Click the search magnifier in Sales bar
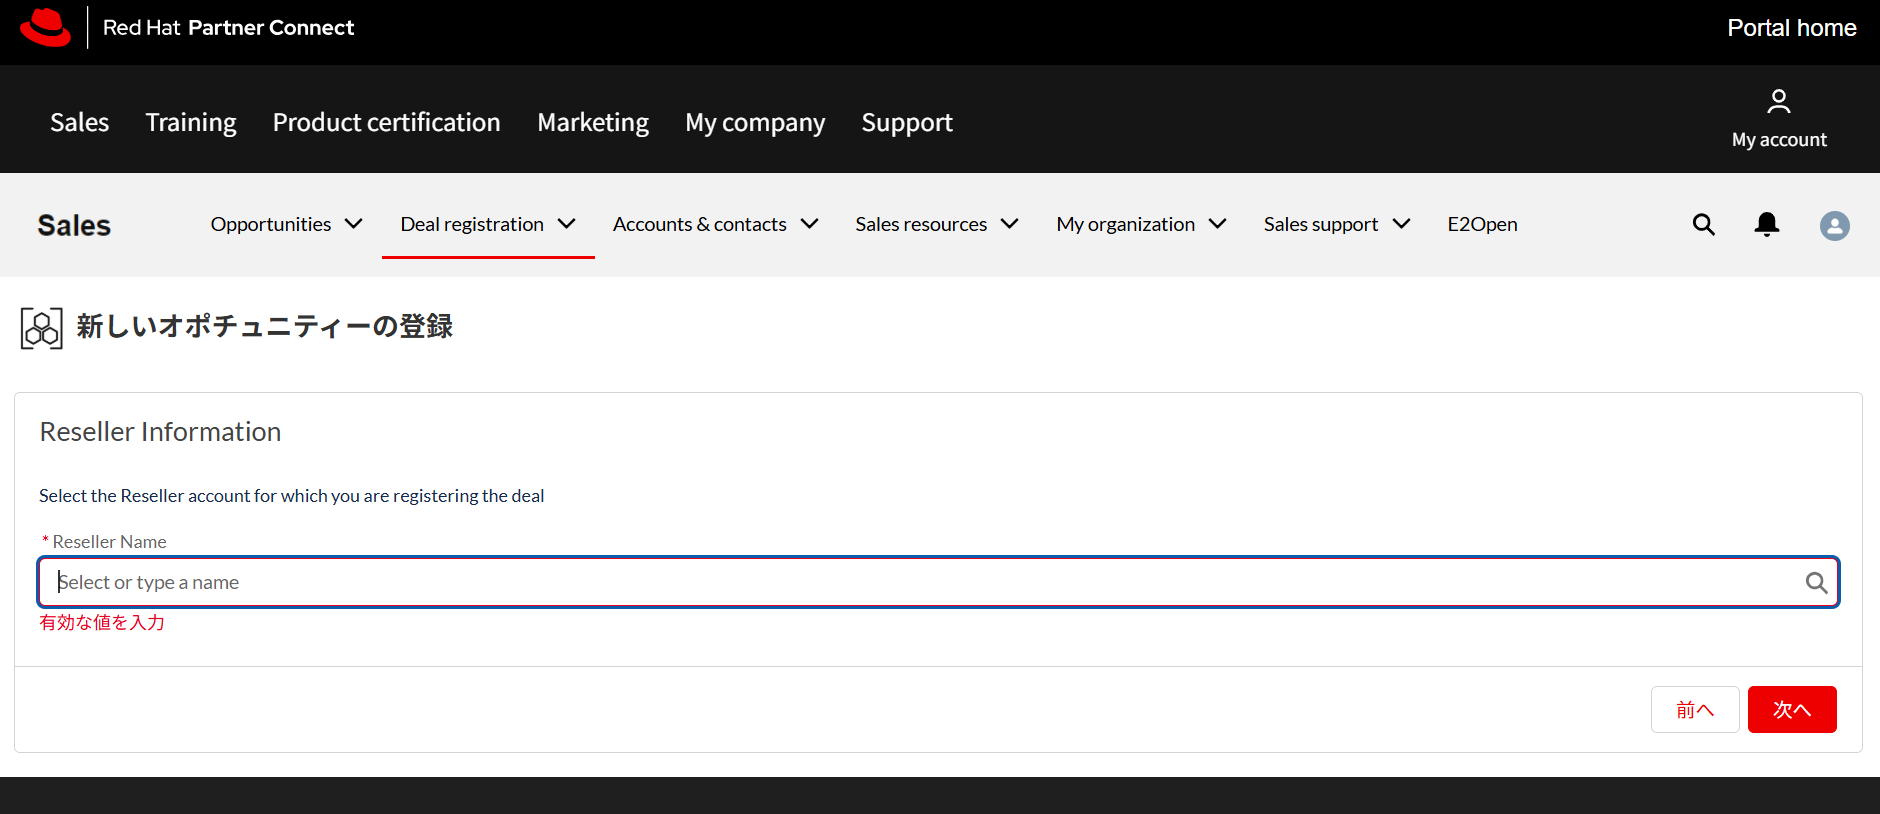 [x=1703, y=225]
